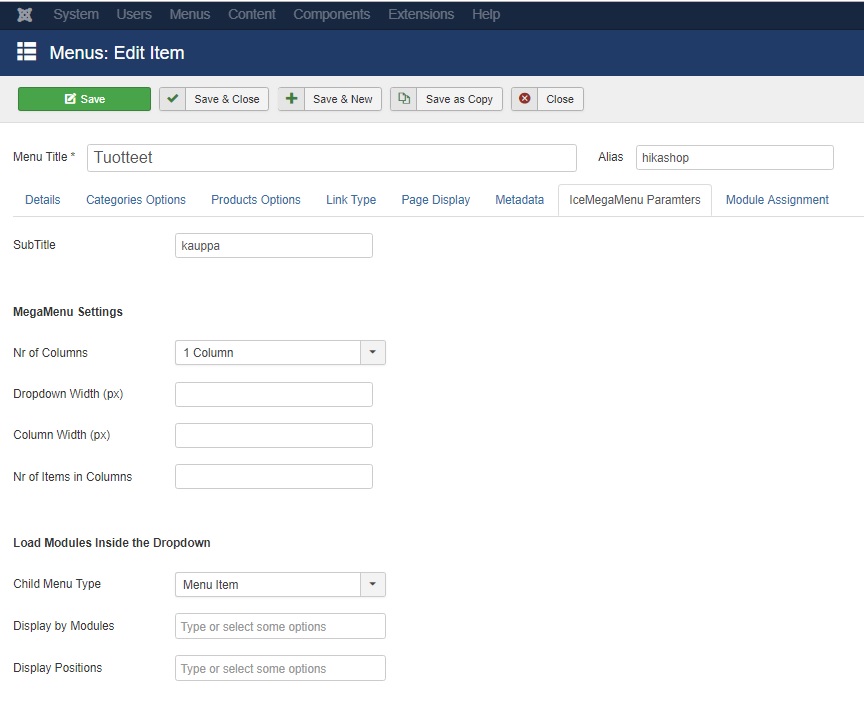The image size is (864, 715).
Task: Click the red X icon of Close
Action: pyautogui.click(x=525, y=99)
